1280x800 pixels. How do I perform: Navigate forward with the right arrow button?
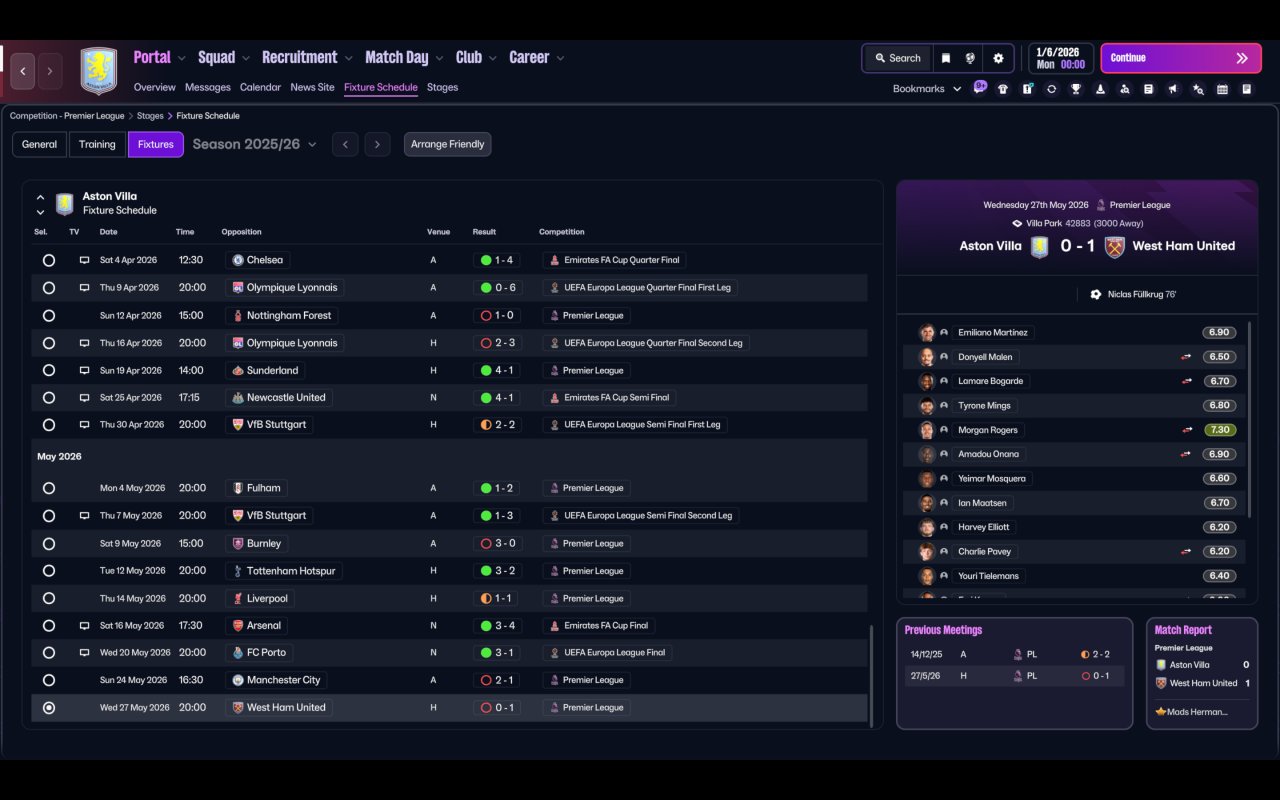50,71
